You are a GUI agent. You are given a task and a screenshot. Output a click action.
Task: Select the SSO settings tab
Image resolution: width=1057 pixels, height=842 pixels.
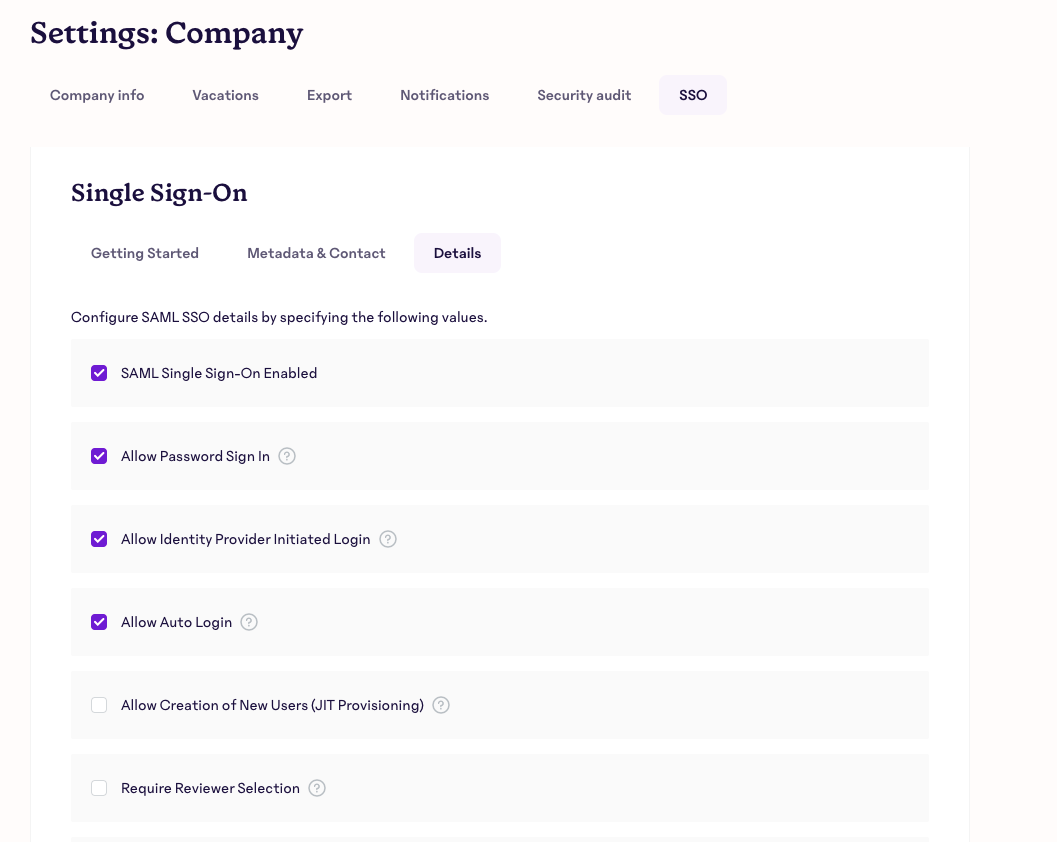[x=693, y=95]
